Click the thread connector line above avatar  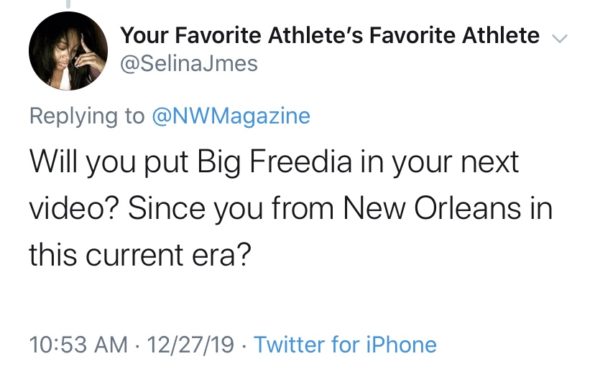(x=68, y=4)
